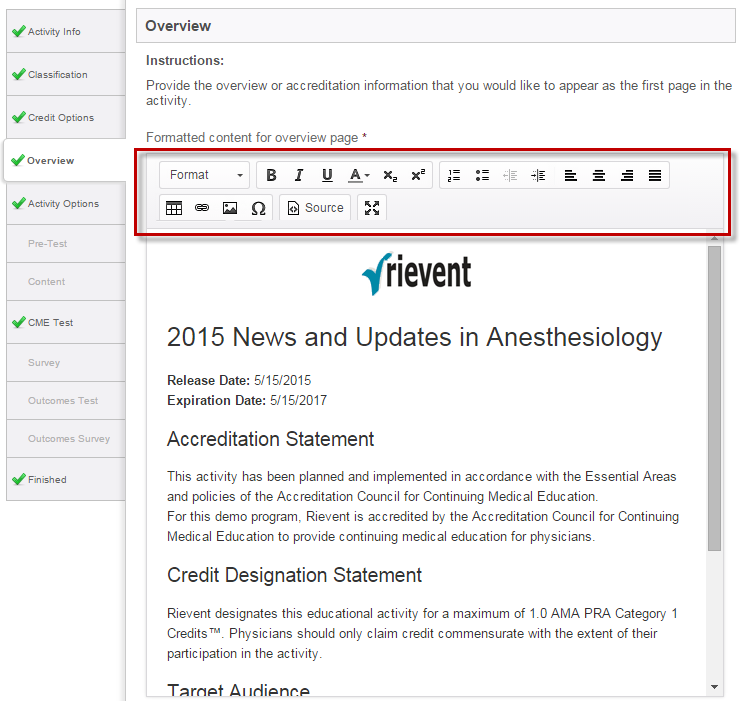Image resolution: width=740 pixels, height=701 pixels.
Task: Open Activity Options step
Action: [x=66, y=203]
